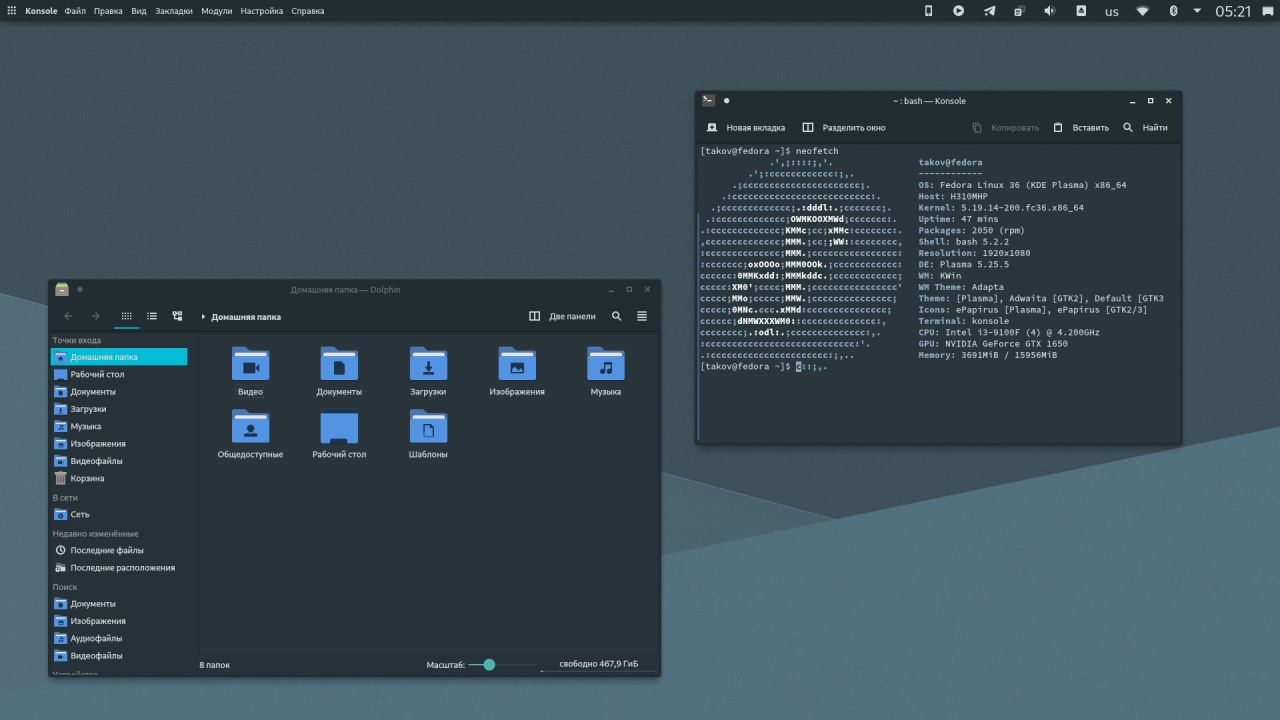
Task: Open the Wi-Fi network tray icon
Action: pos(1142,11)
